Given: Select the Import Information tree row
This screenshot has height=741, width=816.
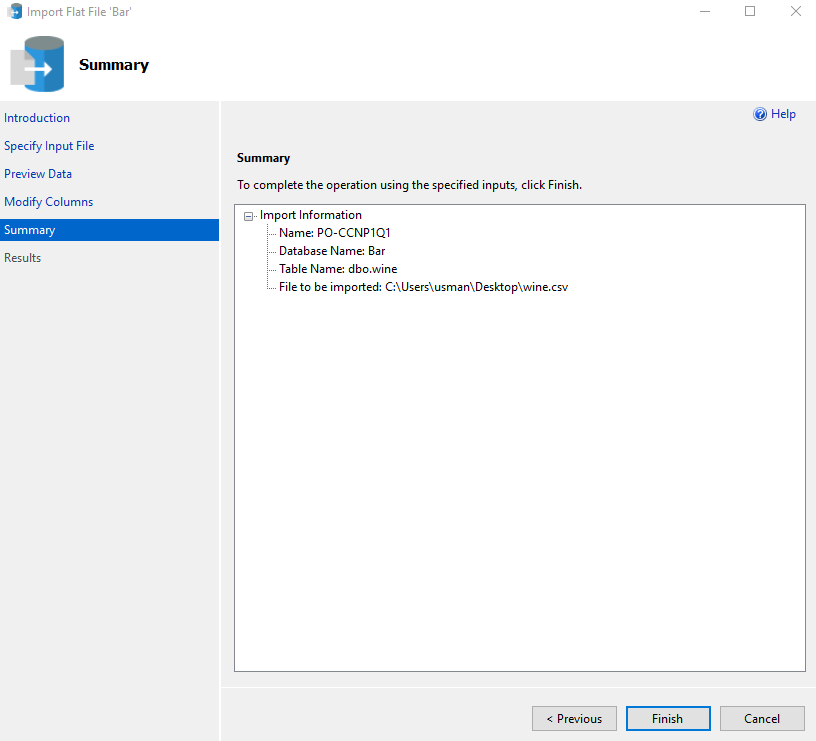Looking at the screenshot, I should coord(311,215).
